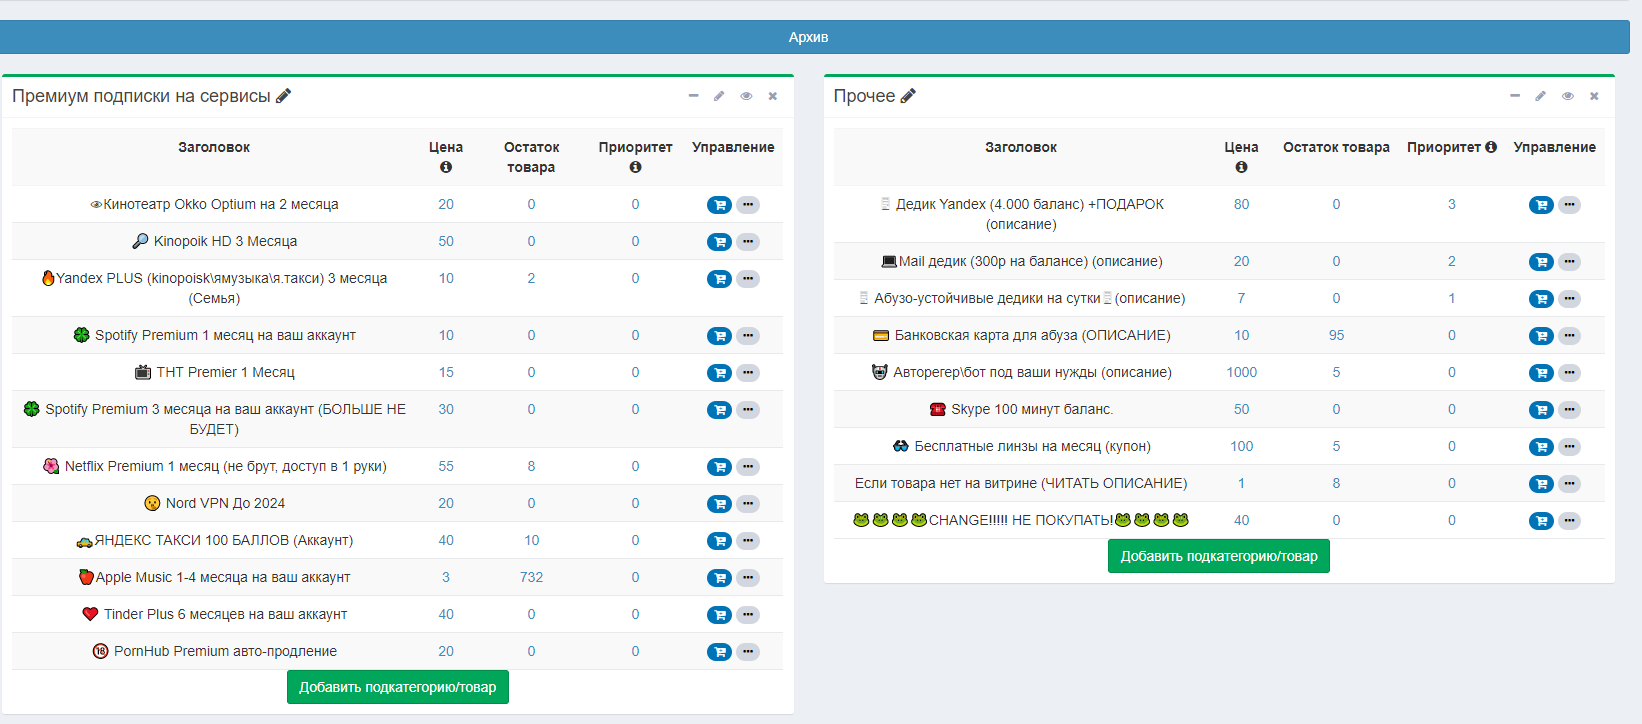Click cart icon for Nord VPN До 2024

point(719,504)
